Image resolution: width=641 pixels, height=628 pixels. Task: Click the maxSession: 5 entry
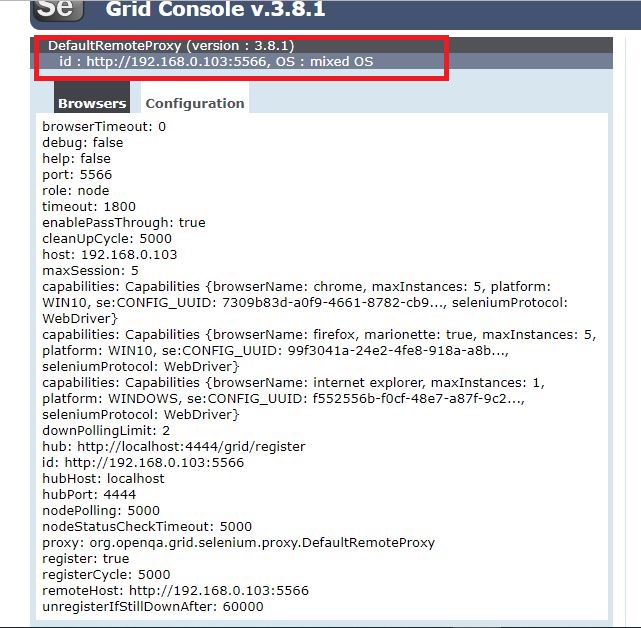point(90,270)
